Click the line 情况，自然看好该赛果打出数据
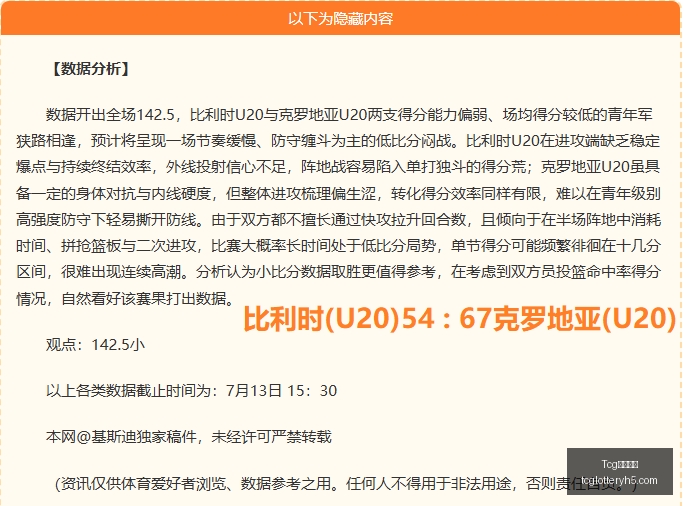Image resolution: width=684 pixels, height=506 pixels. click(125, 298)
